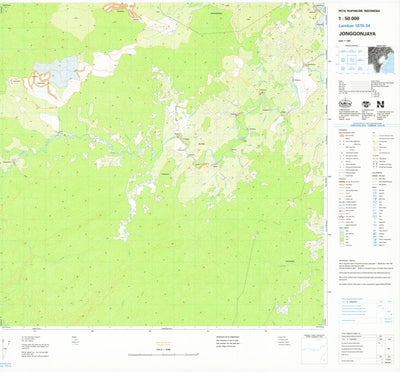Open the small administrative index map at bottom right
The height and width of the screenshot is (372, 400).
pos(314,349)
